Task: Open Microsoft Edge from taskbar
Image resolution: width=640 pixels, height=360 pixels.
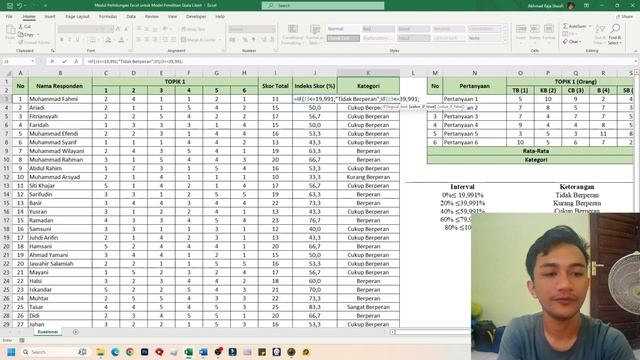Action: point(115,352)
